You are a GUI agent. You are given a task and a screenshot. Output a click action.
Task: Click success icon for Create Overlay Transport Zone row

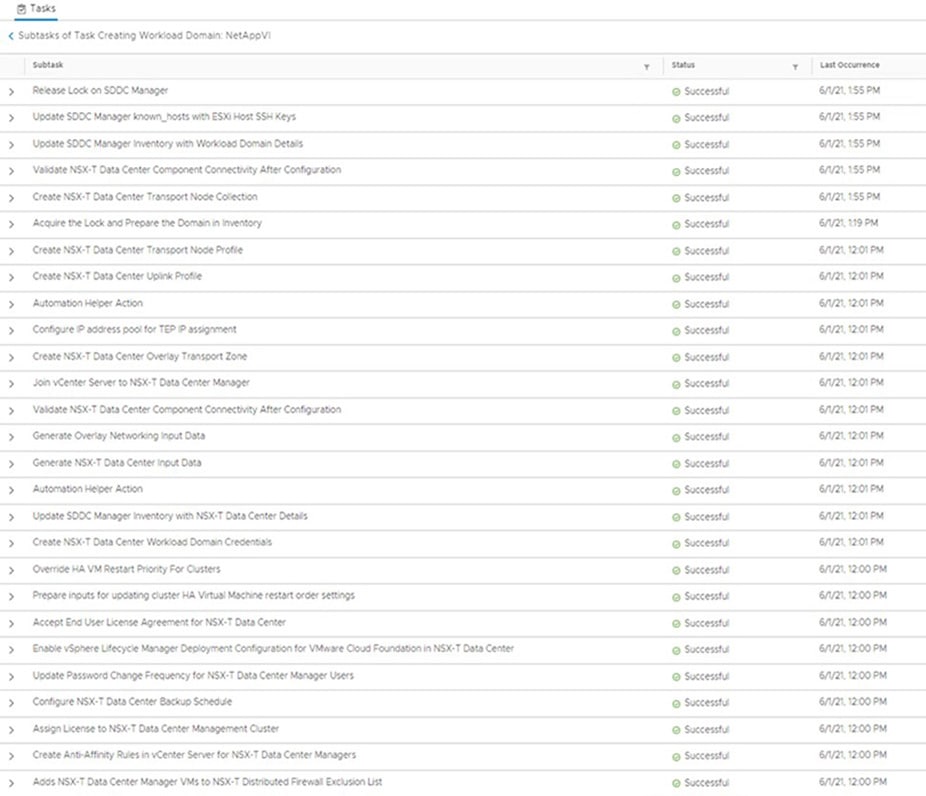(x=676, y=357)
